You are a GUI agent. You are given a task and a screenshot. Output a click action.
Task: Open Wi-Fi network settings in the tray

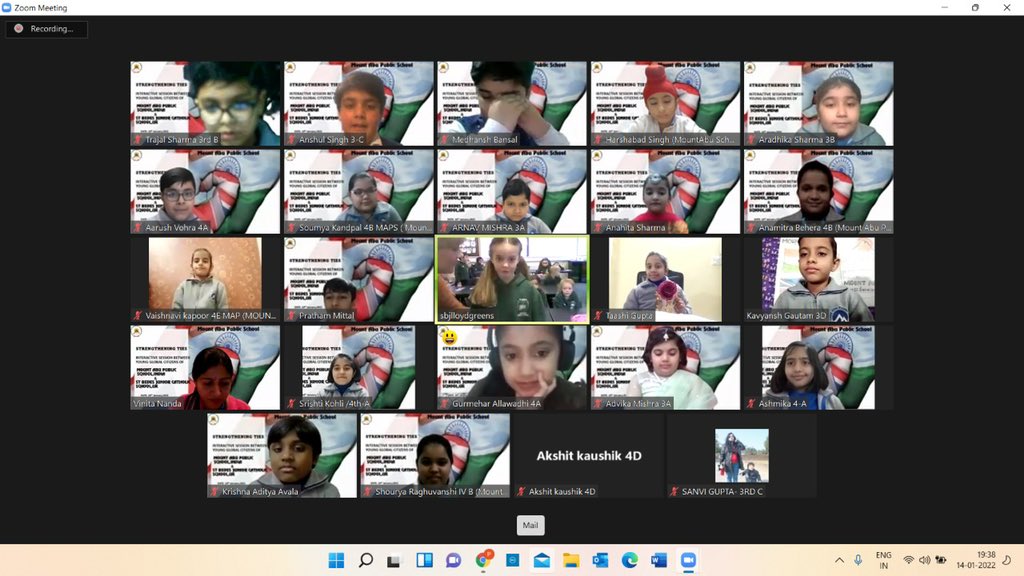pyautogui.click(x=908, y=560)
